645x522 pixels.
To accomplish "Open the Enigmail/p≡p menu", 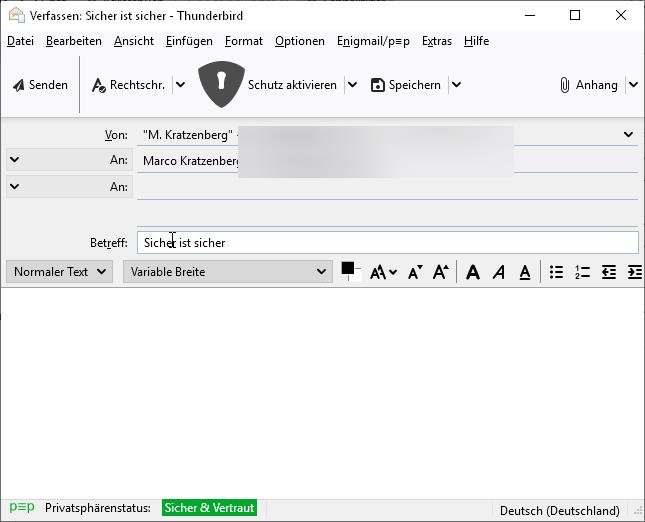I will click(x=373, y=41).
